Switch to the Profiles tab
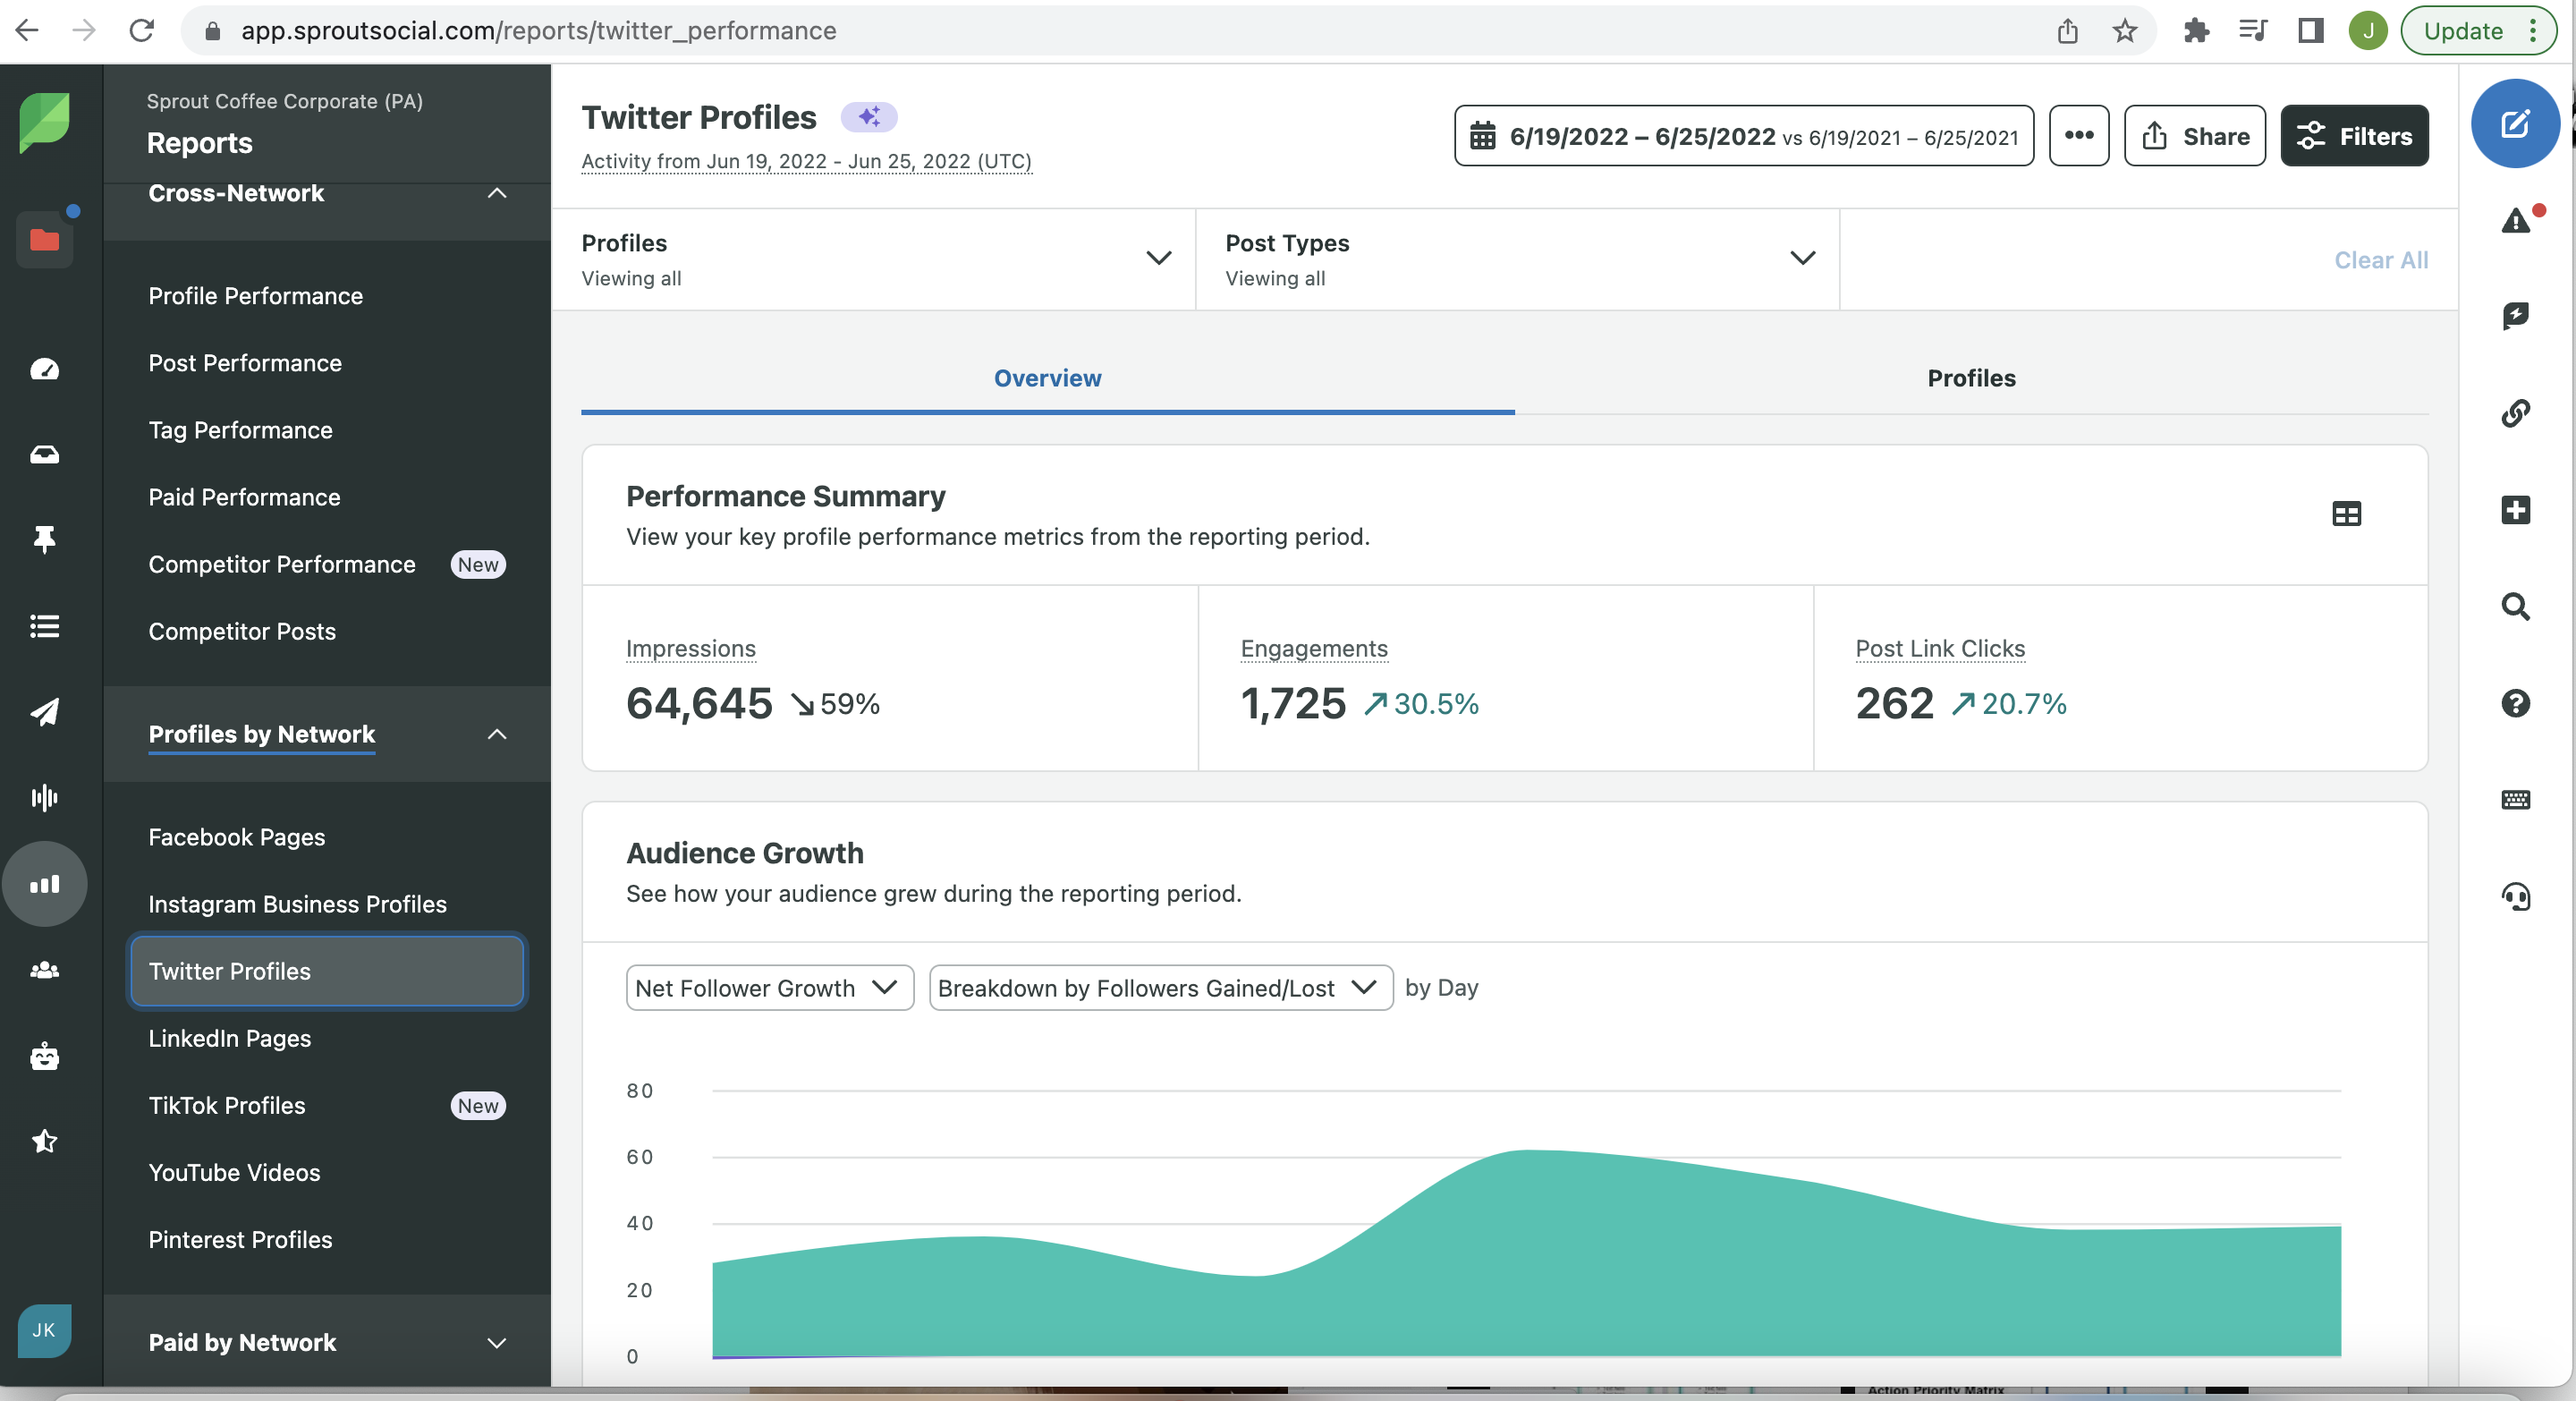The width and height of the screenshot is (2576, 1401). (x=1970, y=378)
